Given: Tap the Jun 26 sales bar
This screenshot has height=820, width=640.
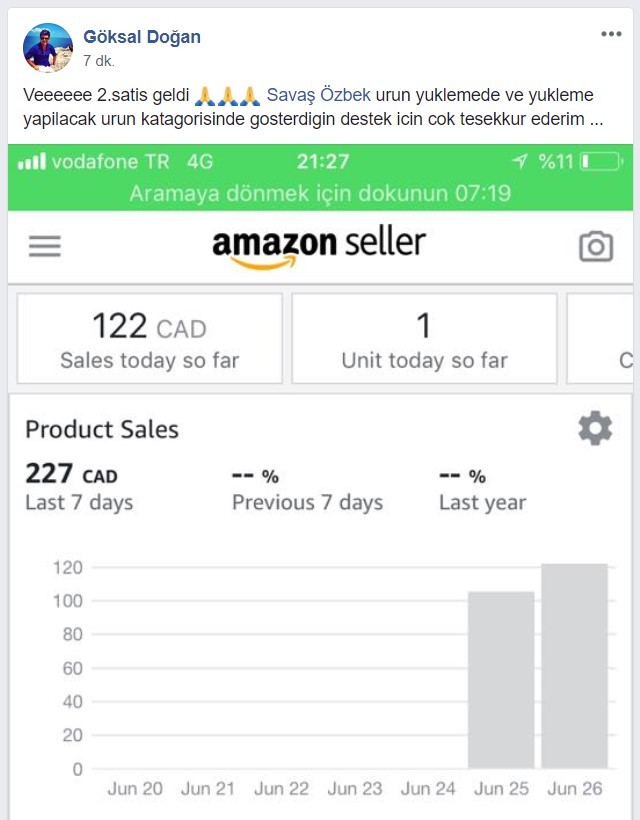Looking at the screenshot, I should click(574, 666).
